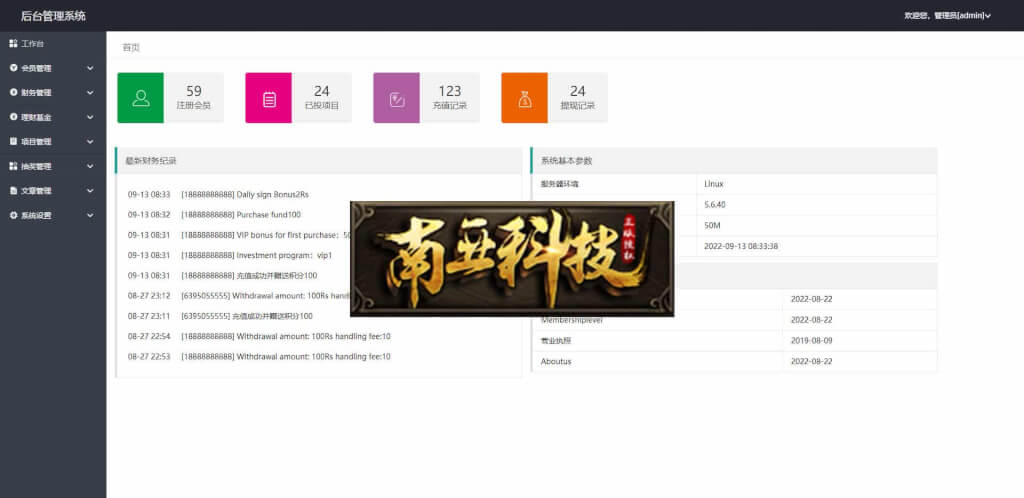This screenshot has width=1024, height=498.
Task: Click the 抽奖管理 lottery icon
Action: coord(13,166)
